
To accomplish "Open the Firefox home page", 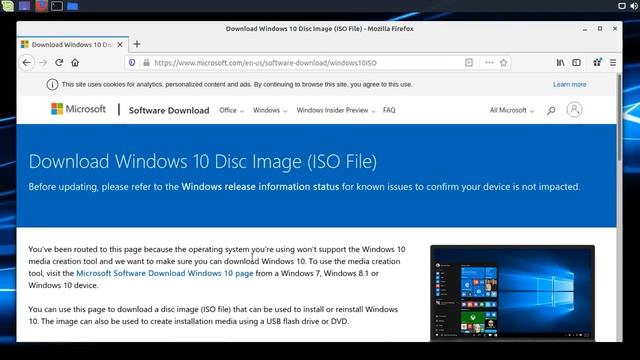I will coord(75,62).
